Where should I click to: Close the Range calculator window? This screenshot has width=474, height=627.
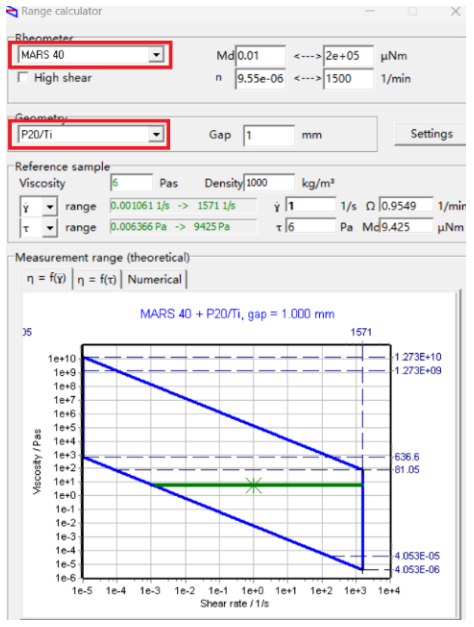(x=456, y=12)
